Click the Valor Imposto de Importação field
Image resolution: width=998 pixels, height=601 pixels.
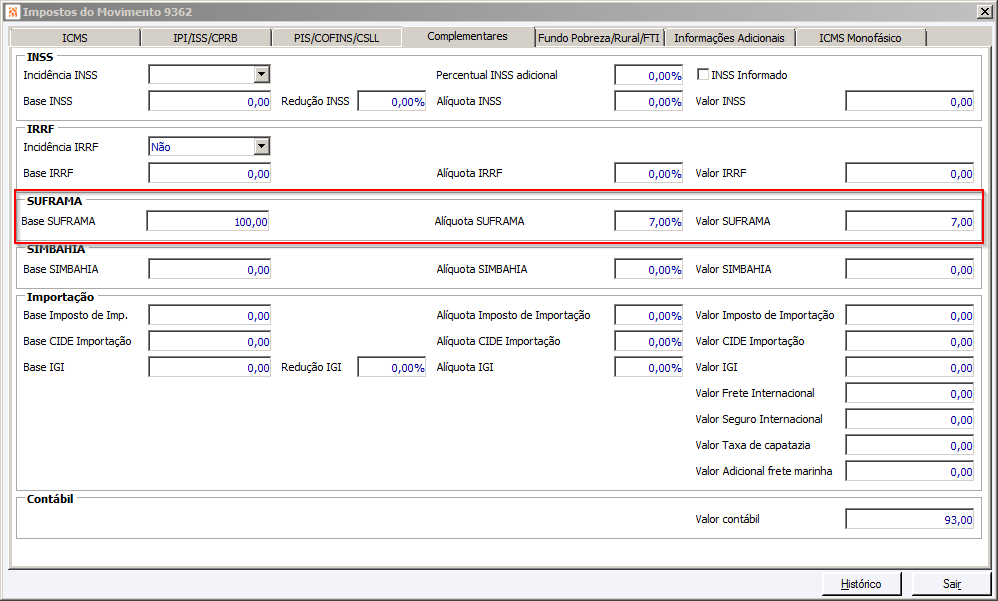click(x=910, y=315)
